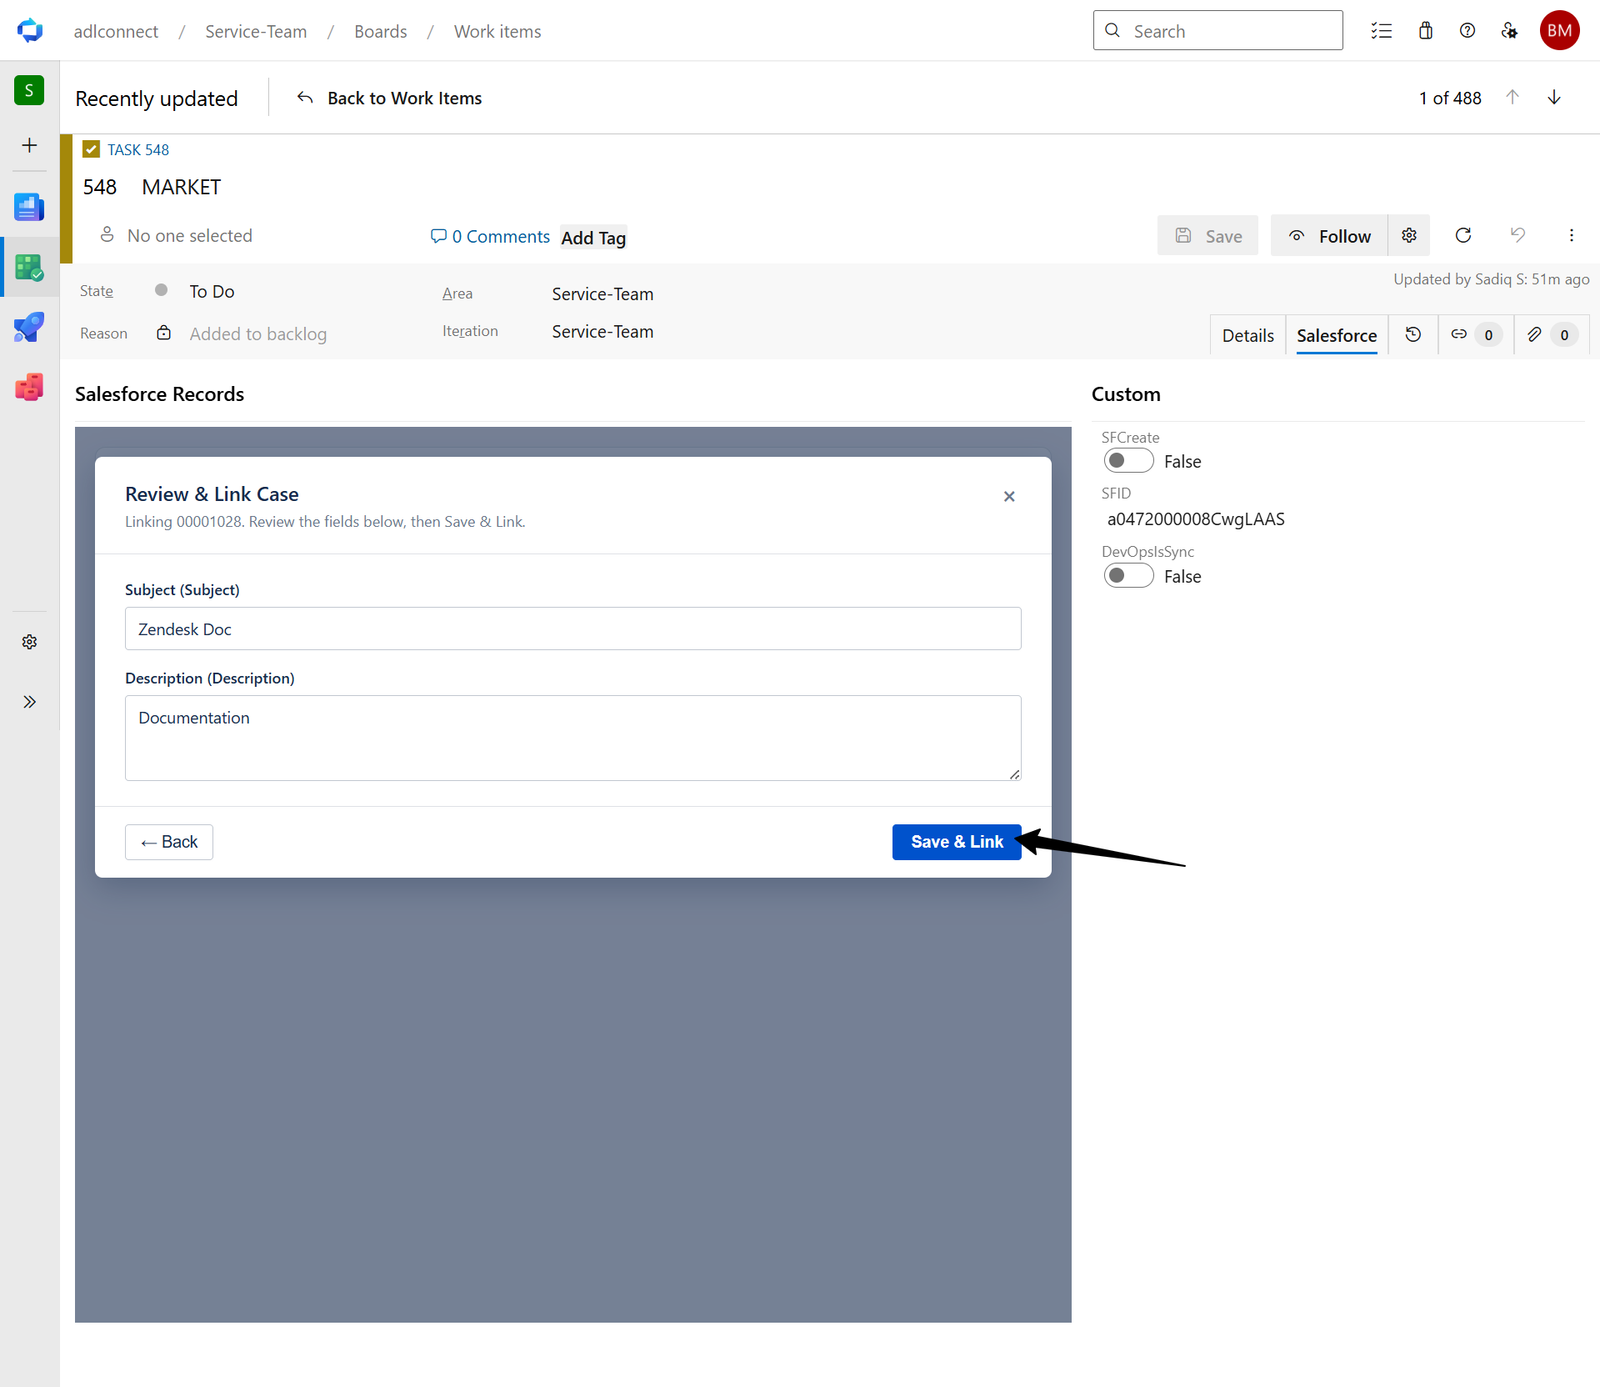Click the SFID value a0472000008CwgLAAS

[x=1195, y=519]
